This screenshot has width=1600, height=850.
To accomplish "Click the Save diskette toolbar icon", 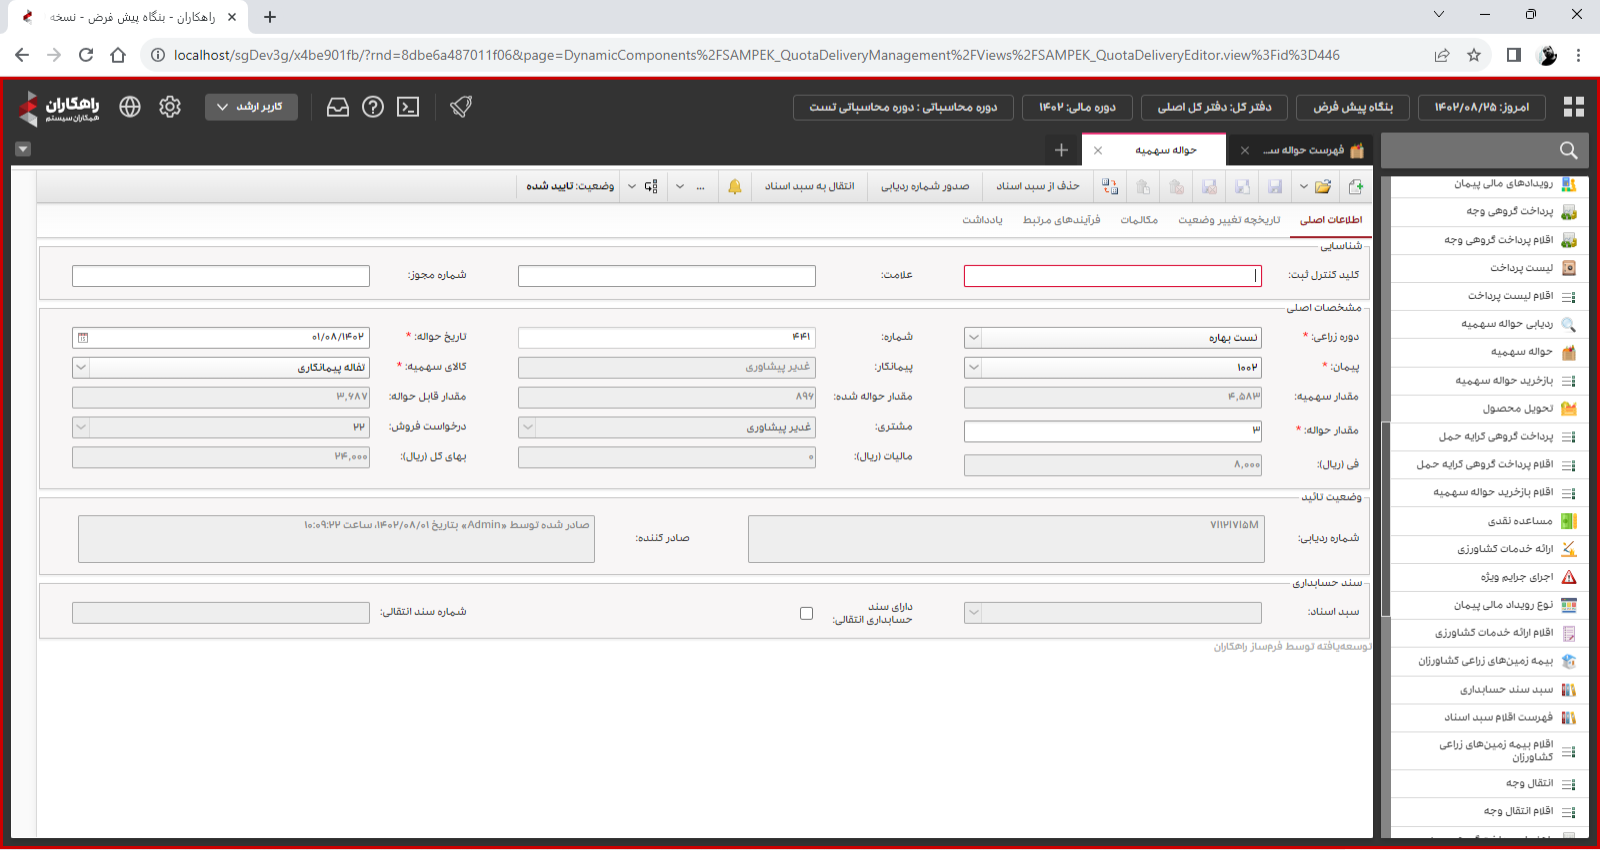I will [x=1275, y=186].
